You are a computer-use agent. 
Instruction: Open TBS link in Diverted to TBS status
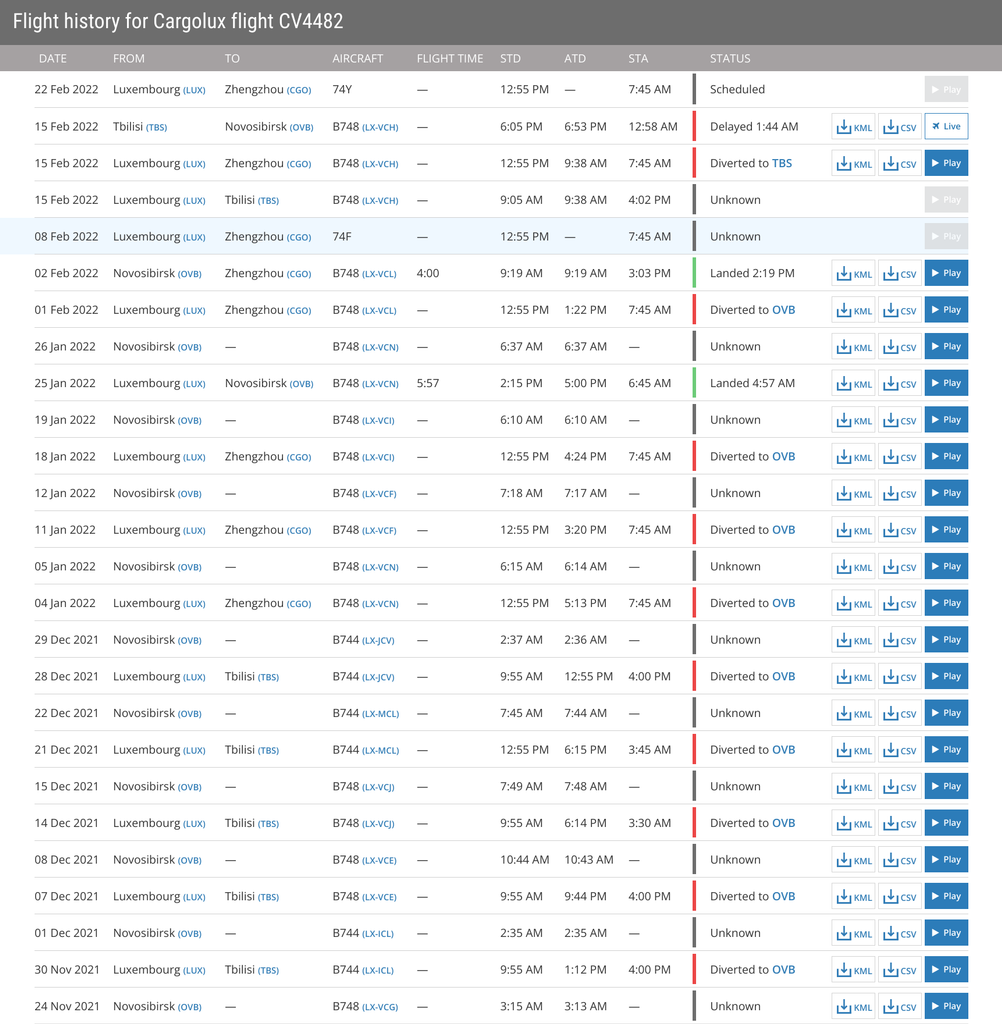(x=782, y=163)
